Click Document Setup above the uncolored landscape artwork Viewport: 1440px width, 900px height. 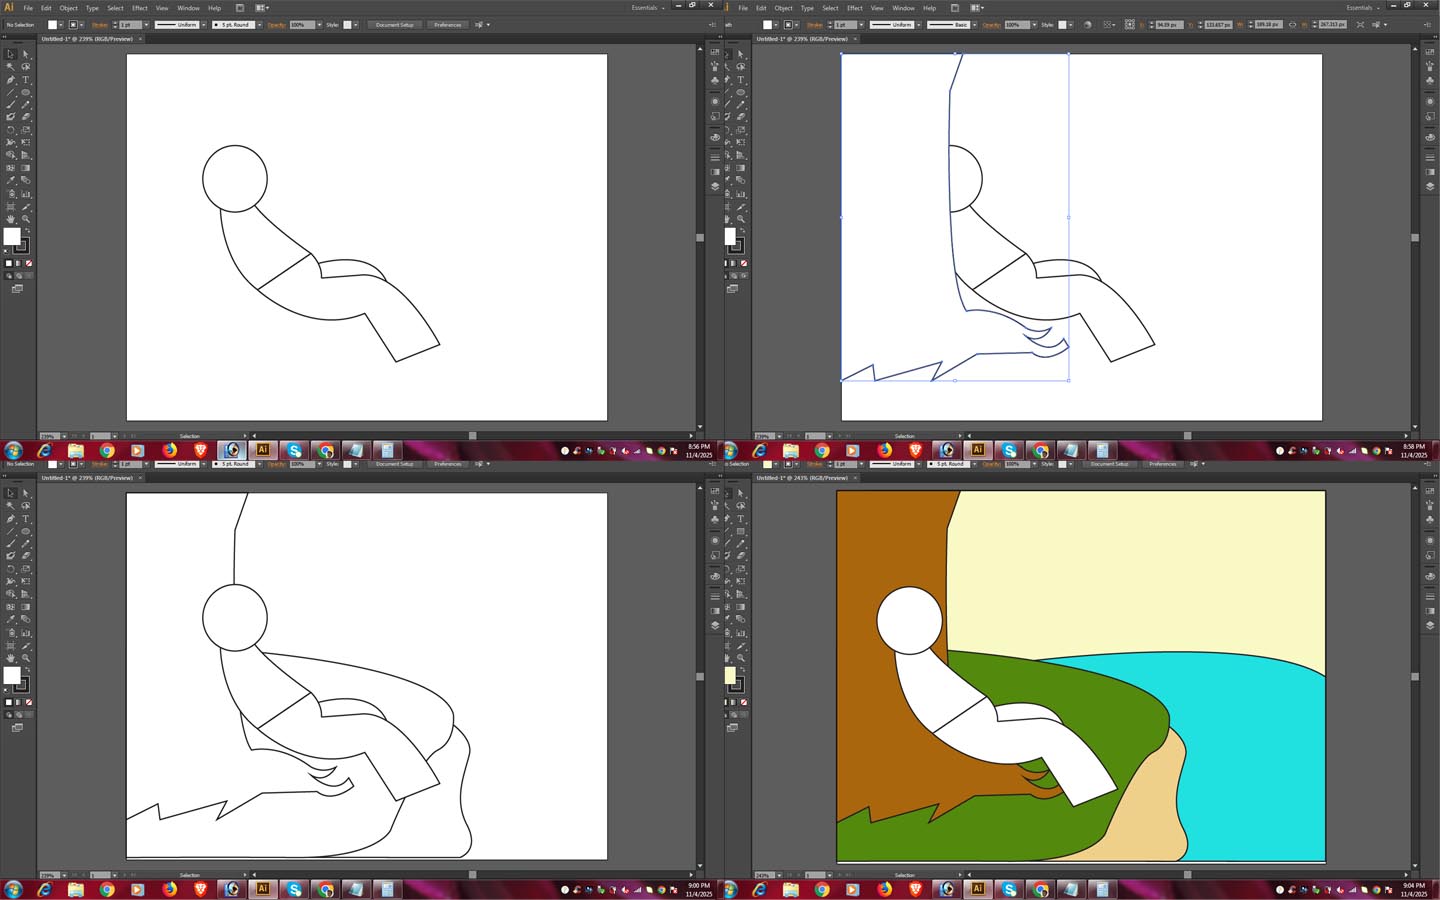pyautogui.click(x=394, y=464)
